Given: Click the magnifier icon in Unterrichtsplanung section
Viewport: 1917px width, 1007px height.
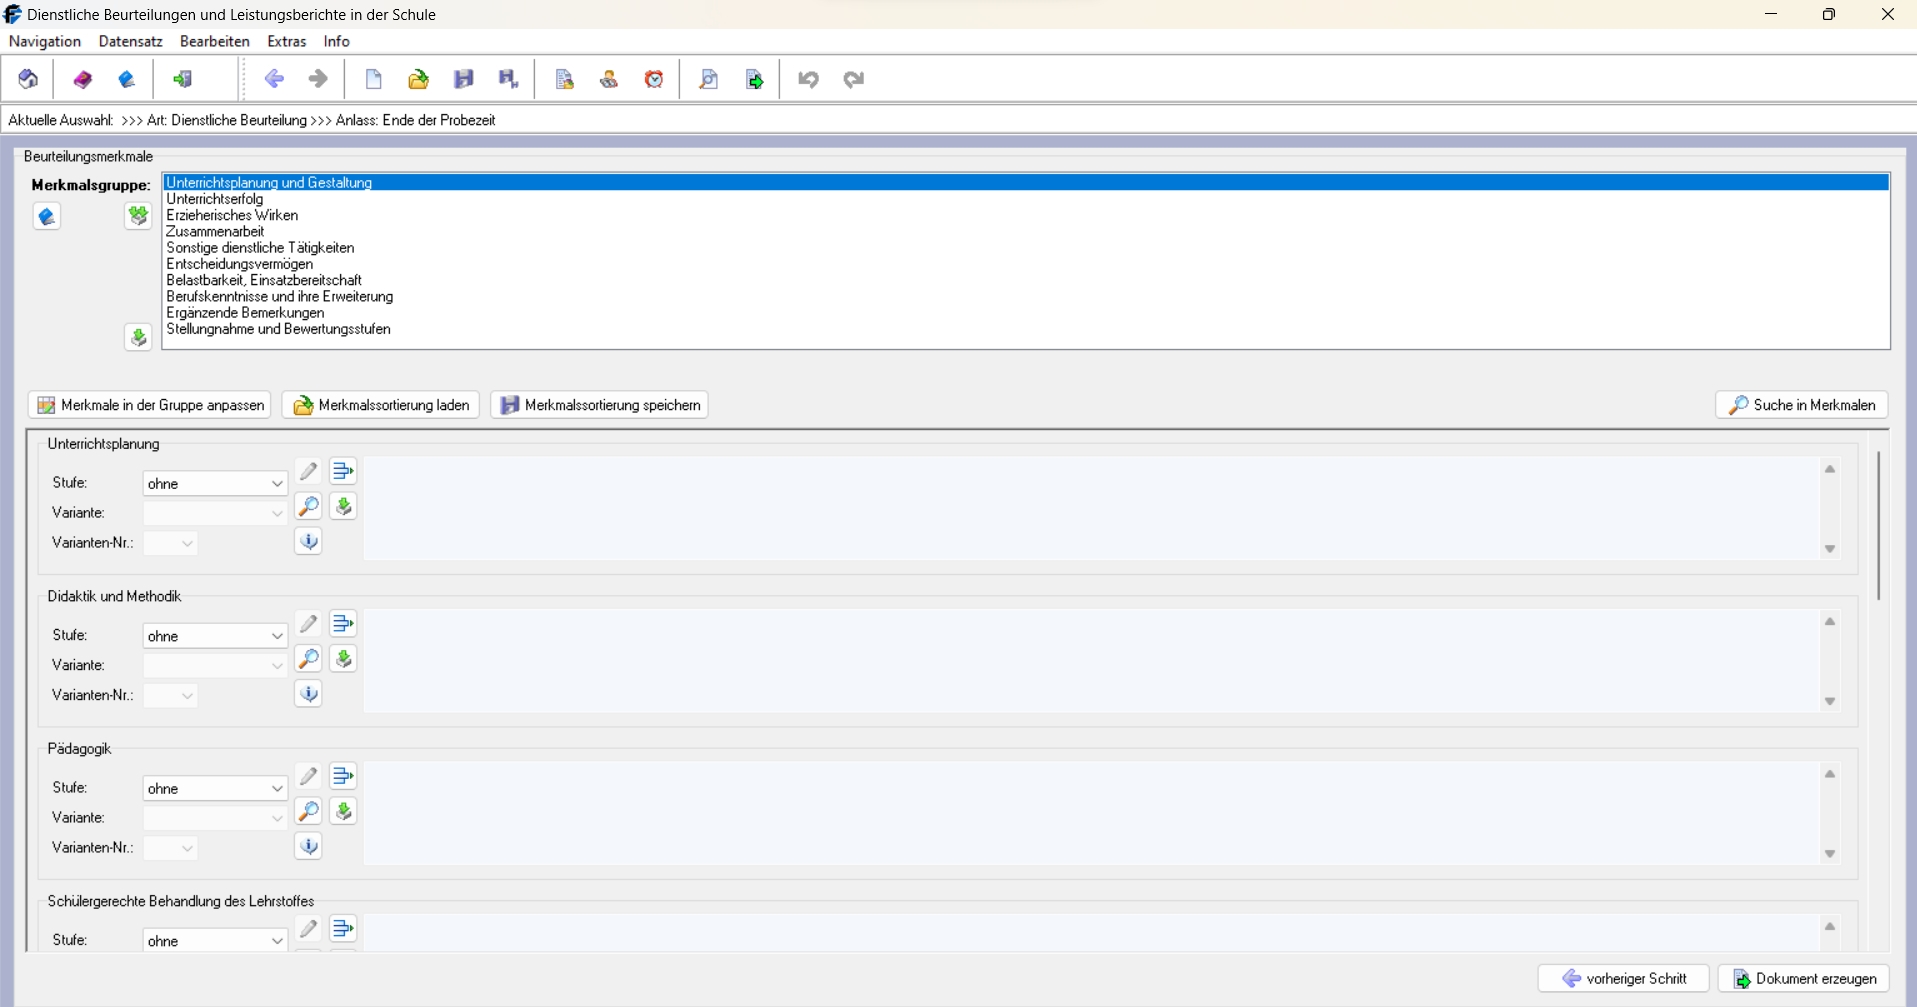Looking at the screenshot, I should tap(308, 506).
